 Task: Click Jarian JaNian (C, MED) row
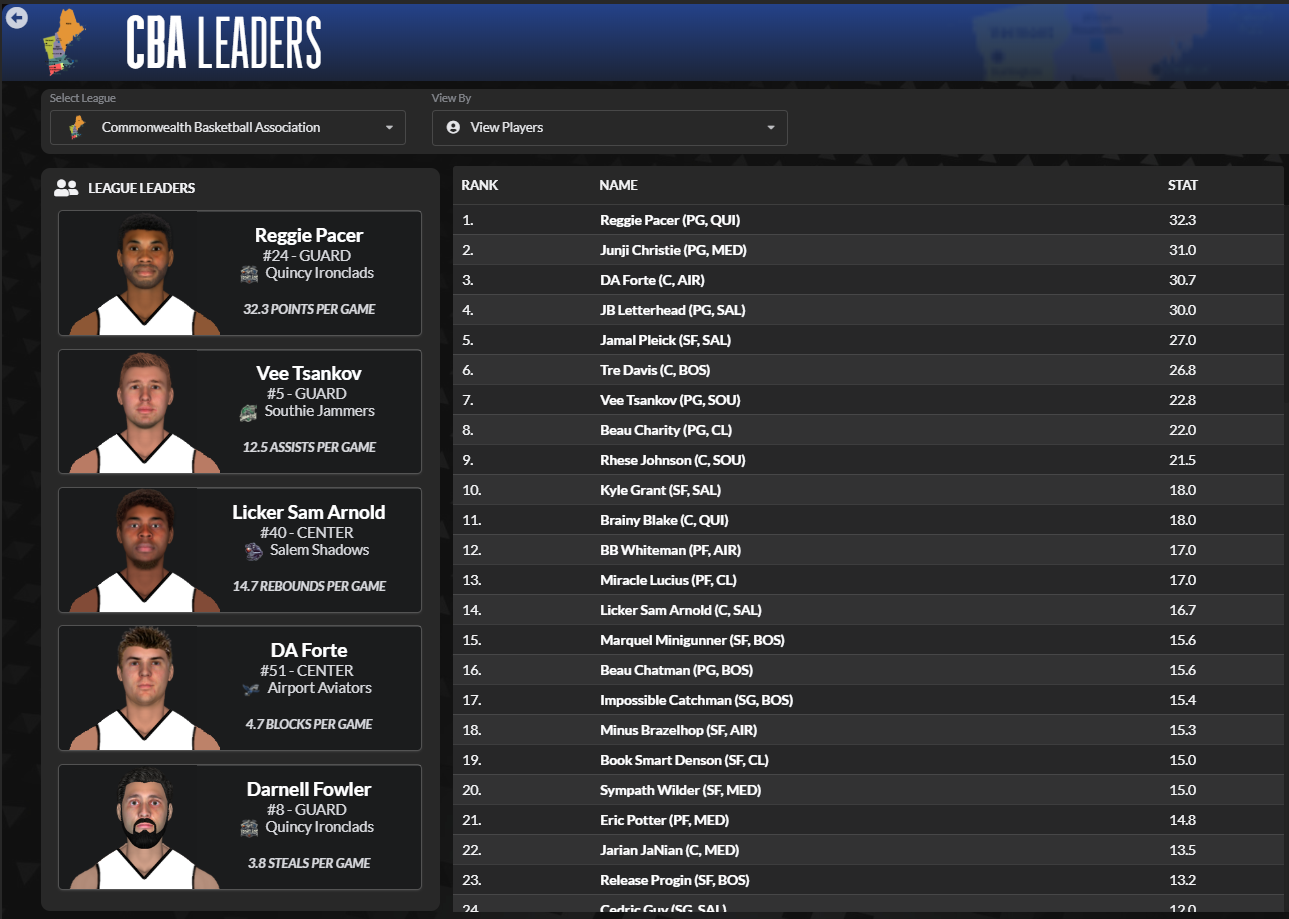click(868, 850)
